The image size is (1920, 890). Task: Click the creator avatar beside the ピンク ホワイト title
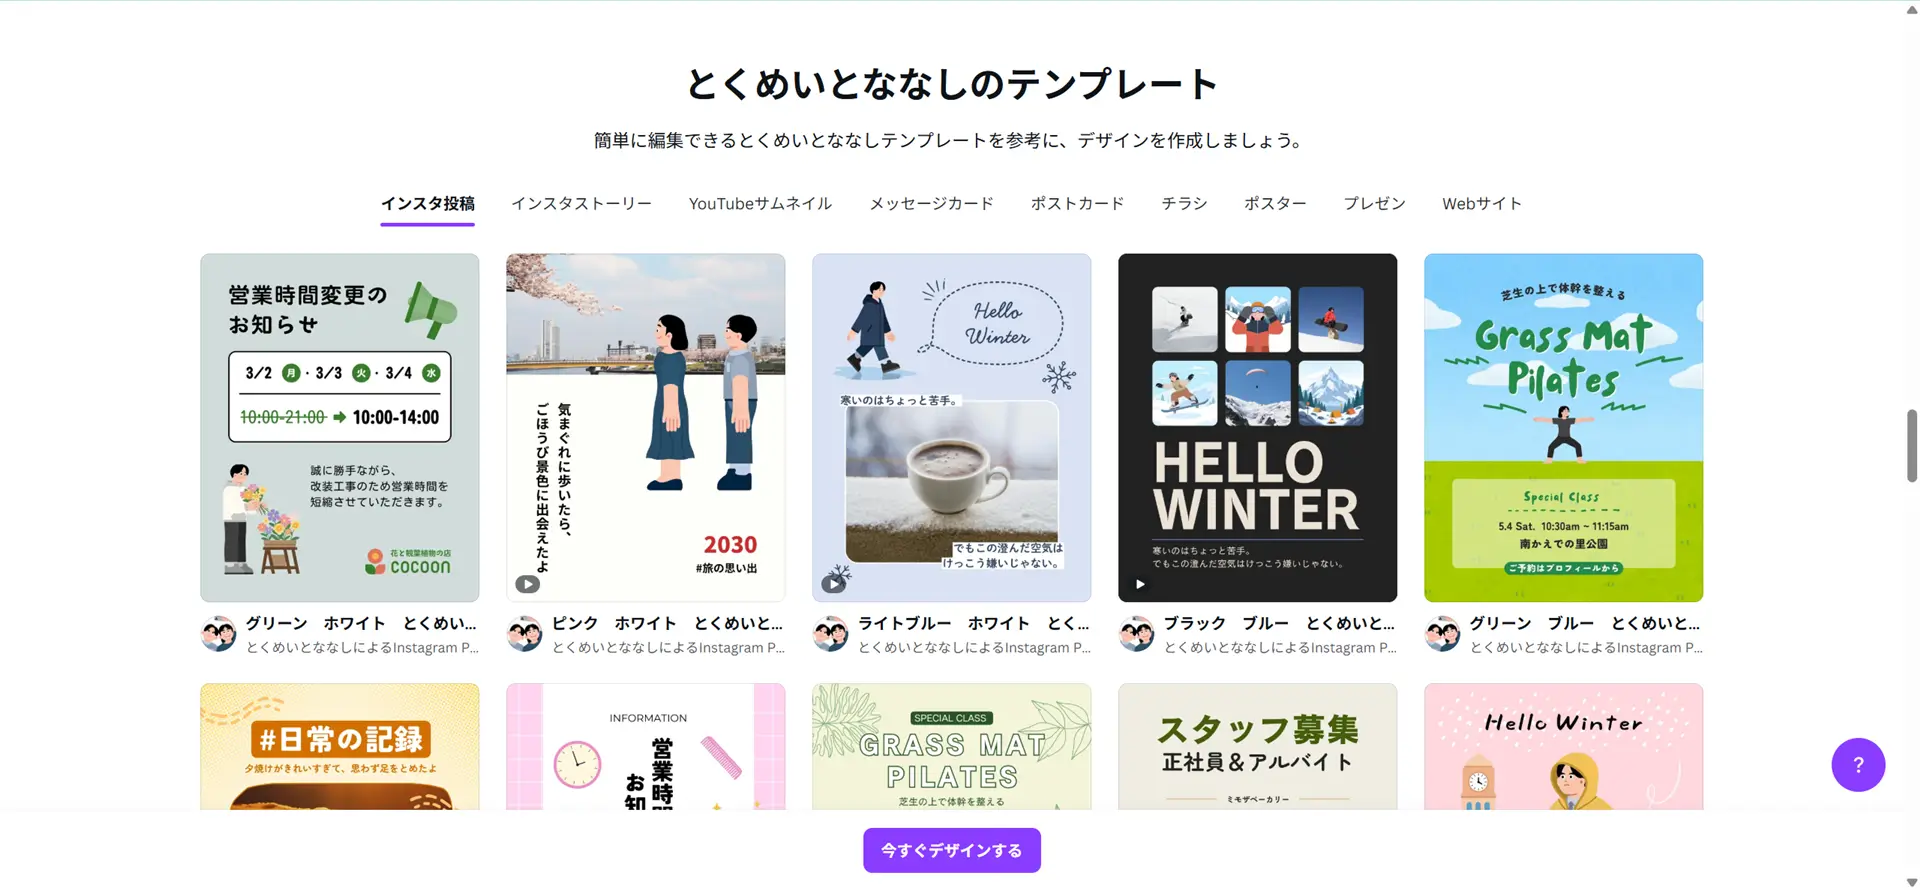pos(525,634)
